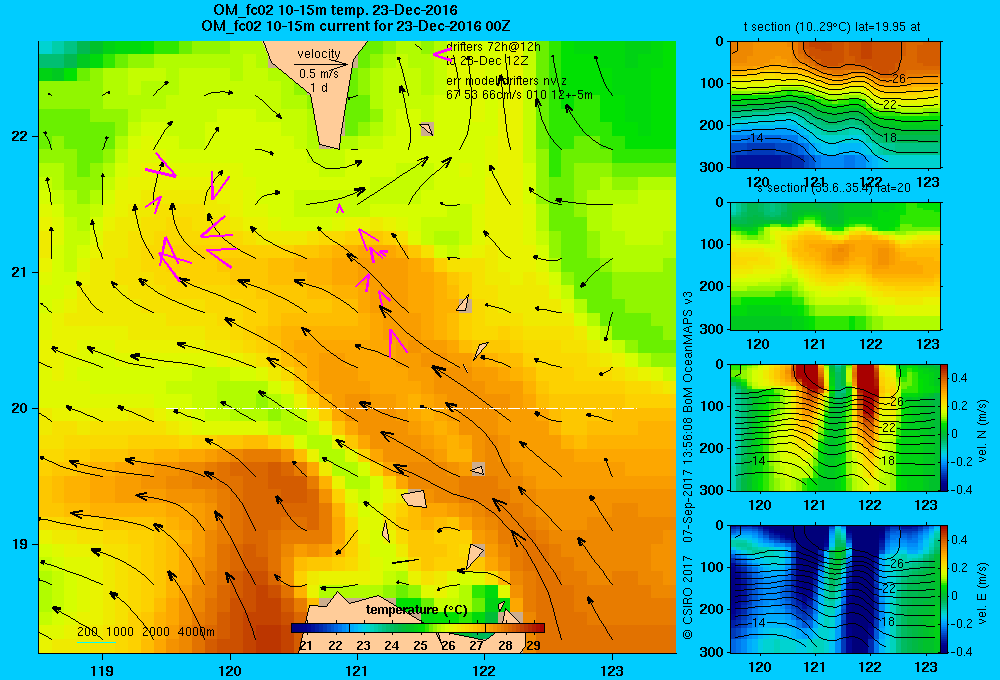Select the 'velocity' legend label
Image resolution: width=1000 pixels, height=680 pixels.
click(x=319, y=54)
